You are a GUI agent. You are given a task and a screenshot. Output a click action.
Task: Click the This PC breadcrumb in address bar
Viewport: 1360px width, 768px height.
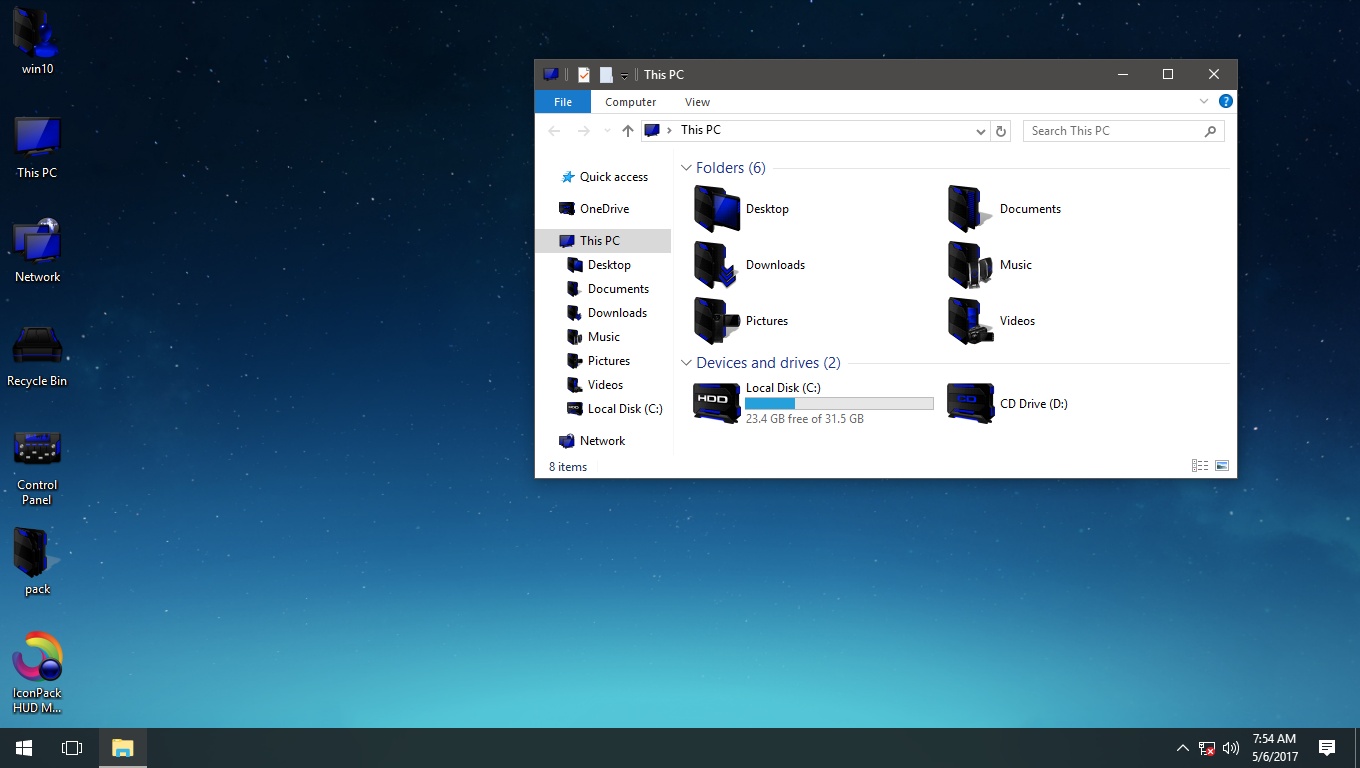click(x=700, y=130)
